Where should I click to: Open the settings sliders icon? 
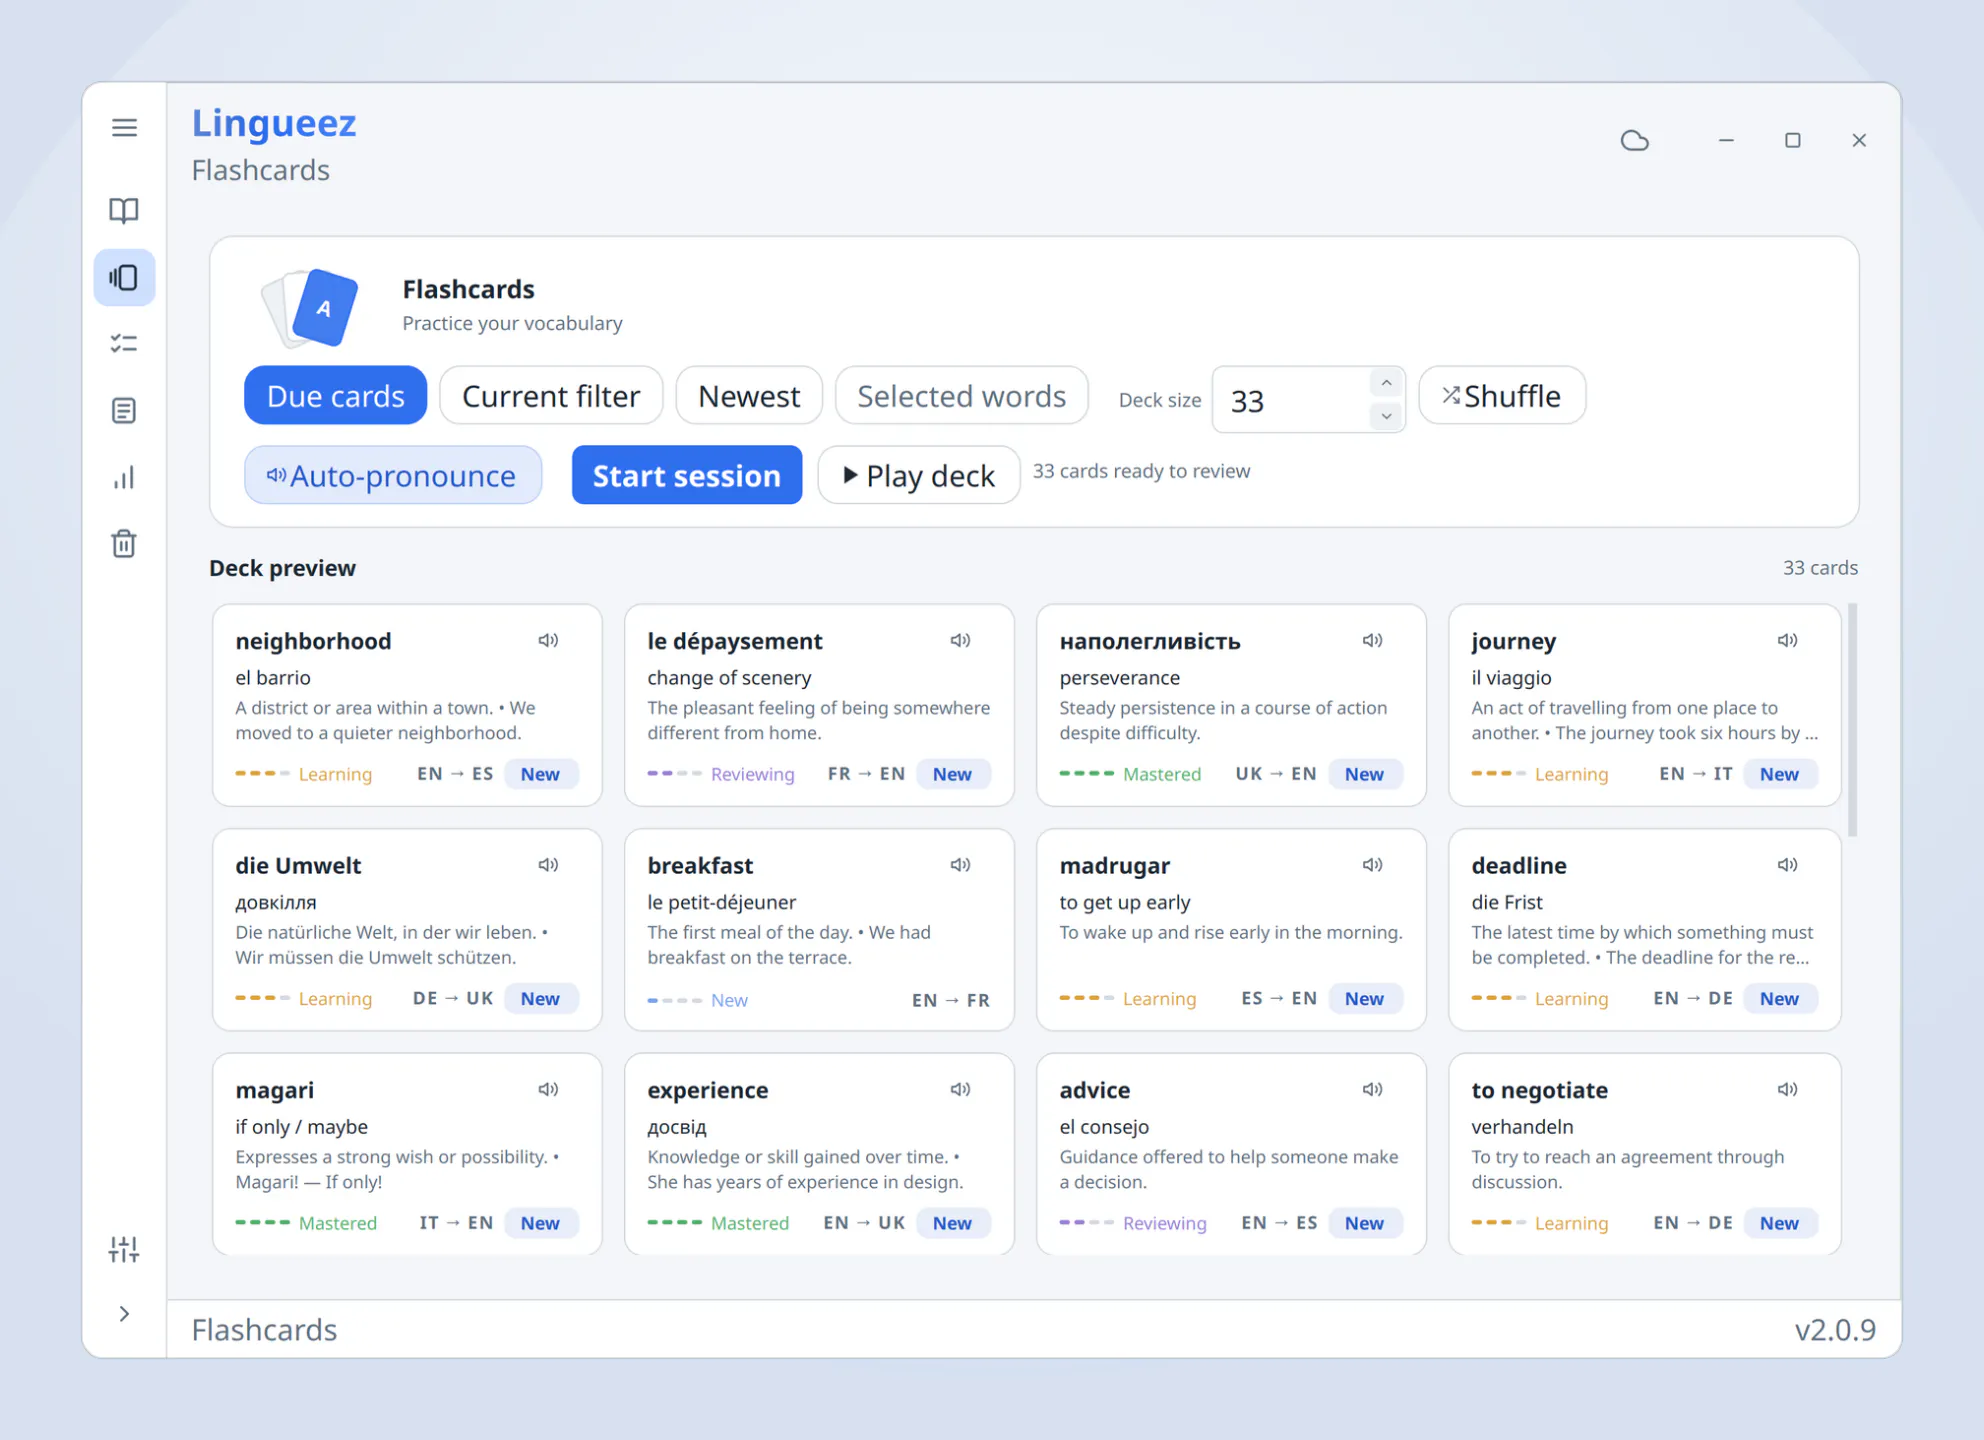(x=124, y=1249)
